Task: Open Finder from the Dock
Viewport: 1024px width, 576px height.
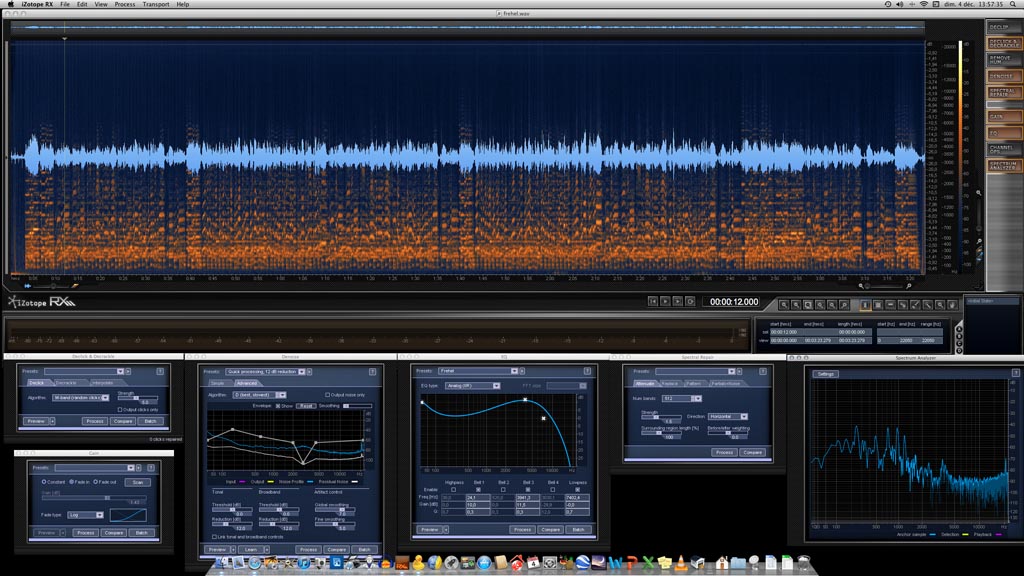Action: [223, 563]
